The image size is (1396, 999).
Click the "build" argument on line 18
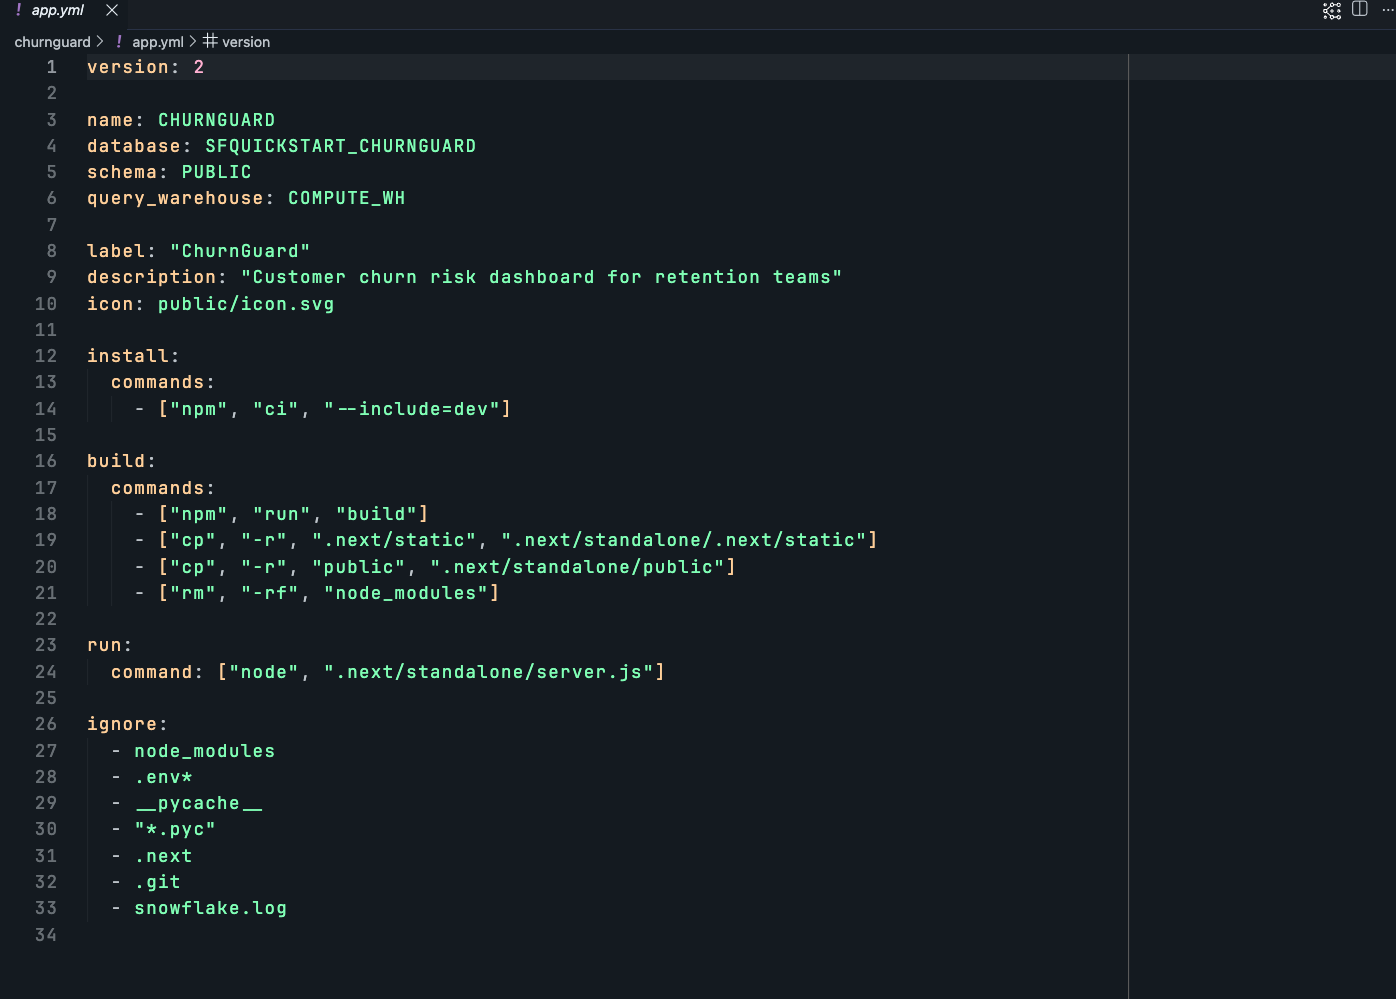point(376,514)
